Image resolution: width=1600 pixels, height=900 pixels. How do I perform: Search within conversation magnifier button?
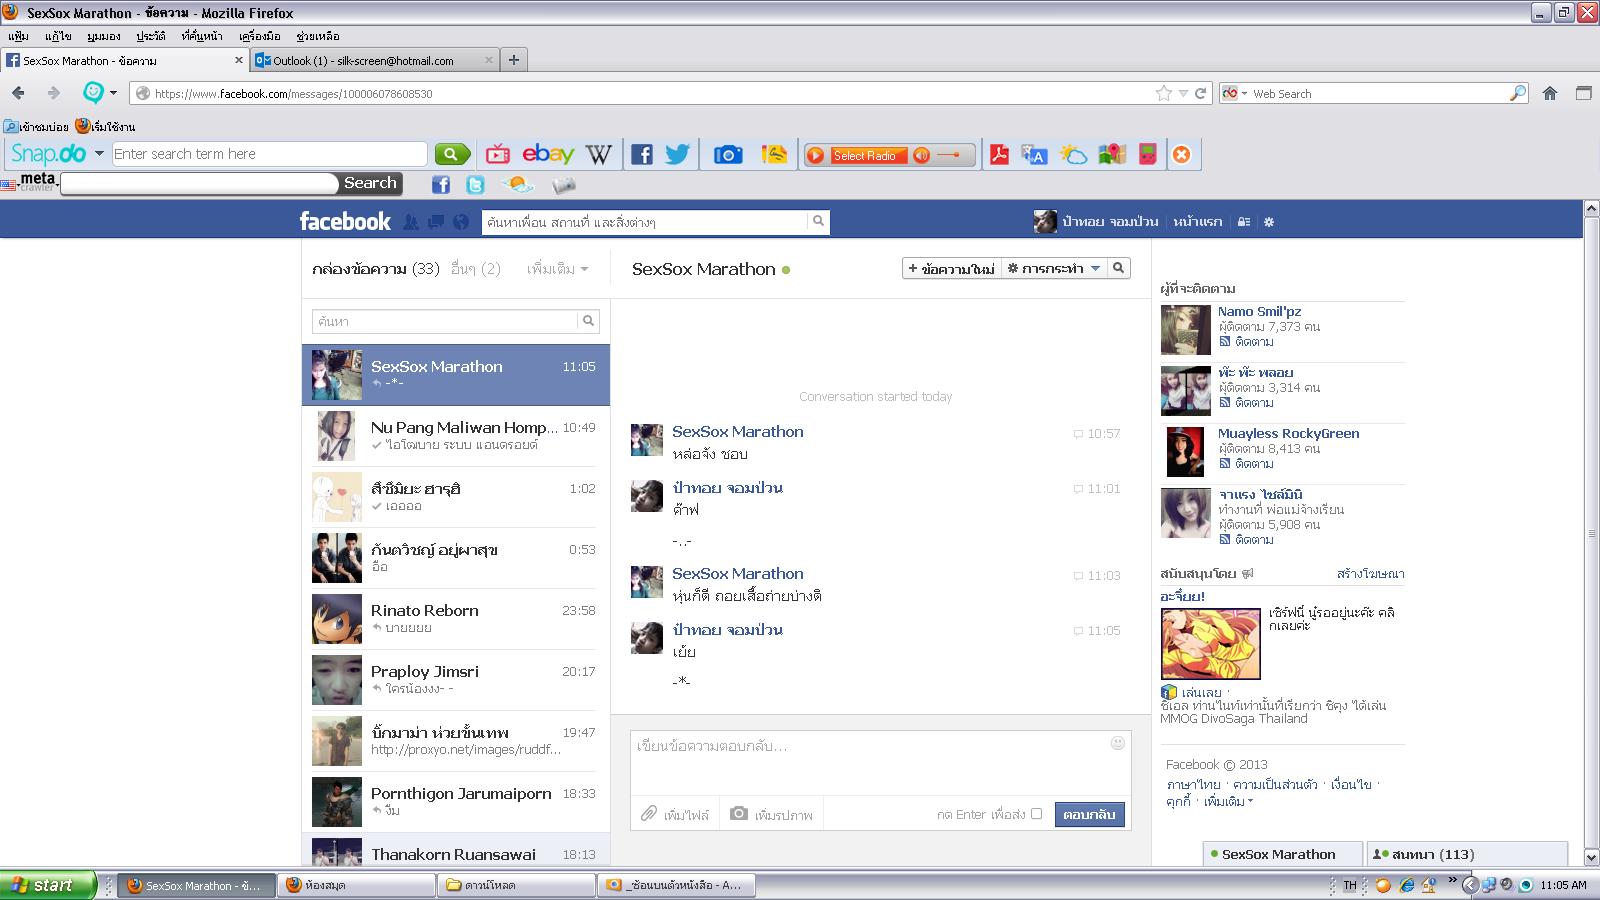coord(1119,268)
